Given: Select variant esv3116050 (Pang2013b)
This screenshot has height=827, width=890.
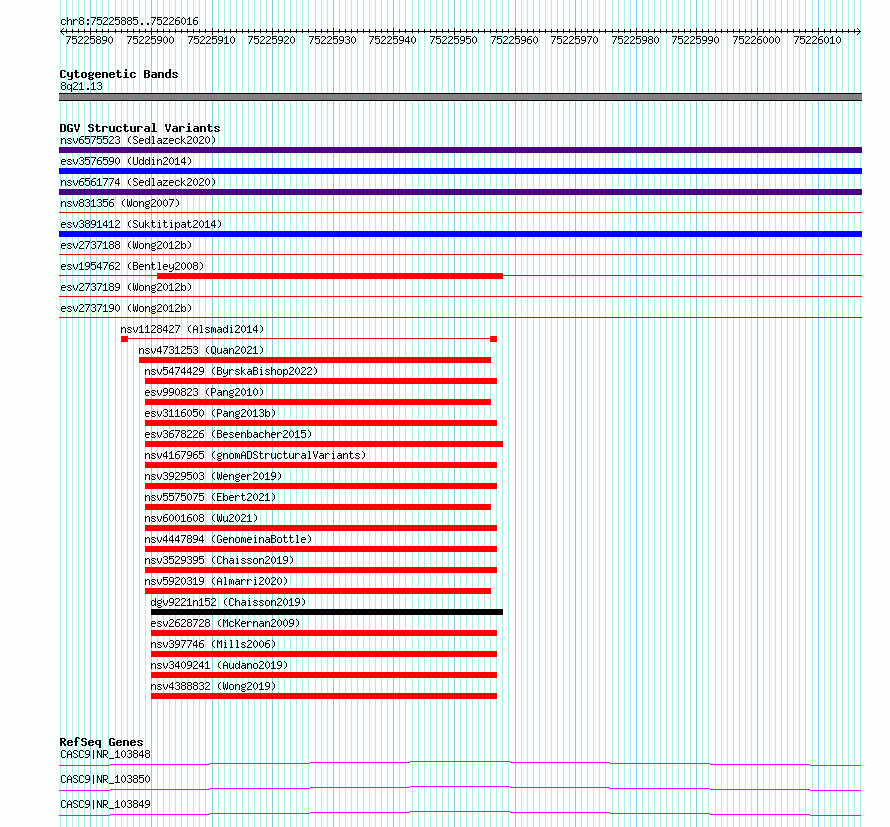Looking at the screenshot, I should point(210,413).
